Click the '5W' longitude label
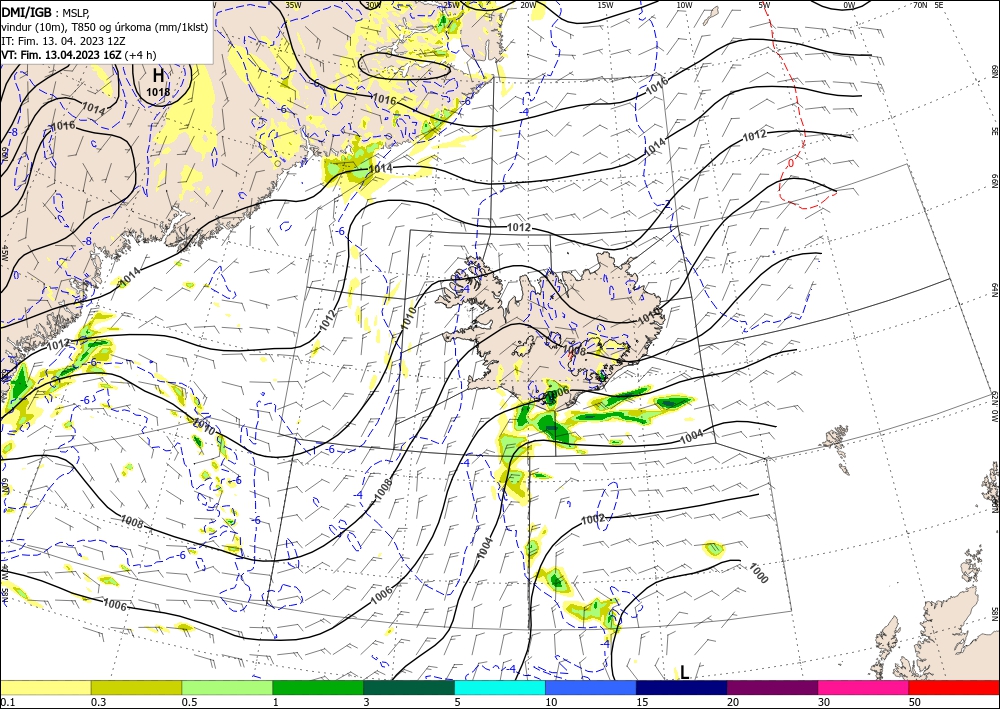Screen dimensions: 1000x709 pos(765,5)
